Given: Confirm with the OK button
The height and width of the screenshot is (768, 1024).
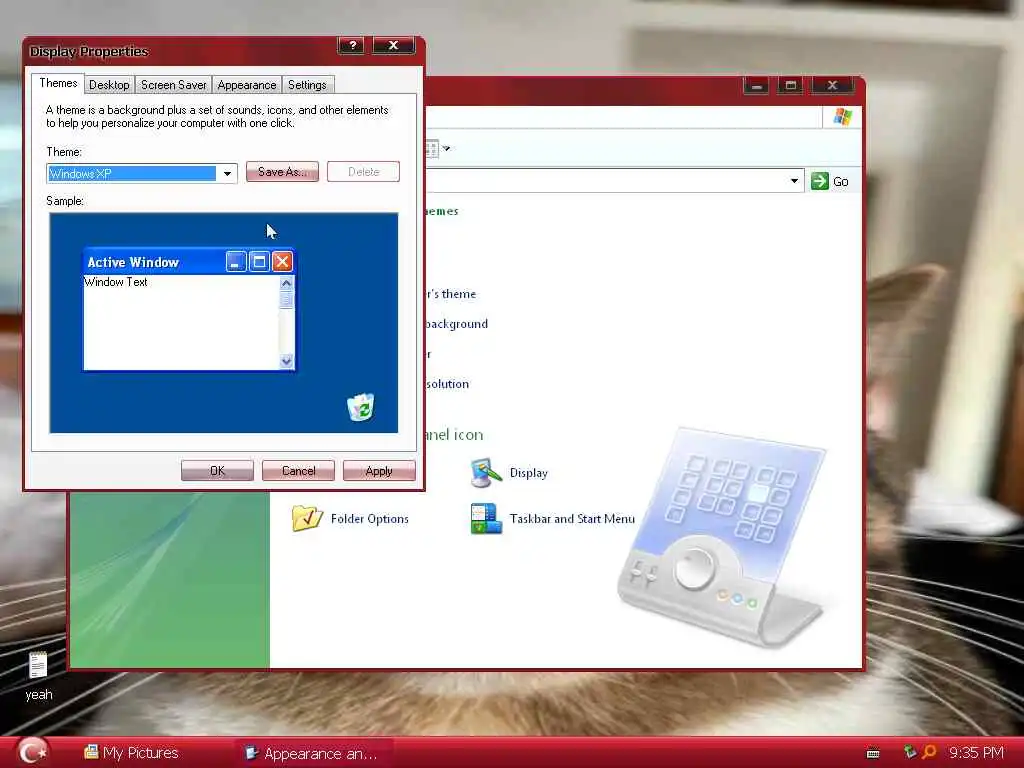Looking at the screenshot, I should point(217,470).
